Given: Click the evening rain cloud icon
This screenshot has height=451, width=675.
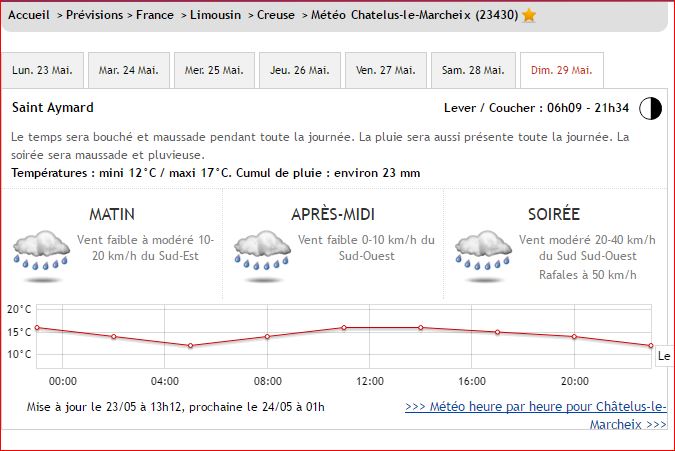Looking at the screenshot, I should [483, 251].
